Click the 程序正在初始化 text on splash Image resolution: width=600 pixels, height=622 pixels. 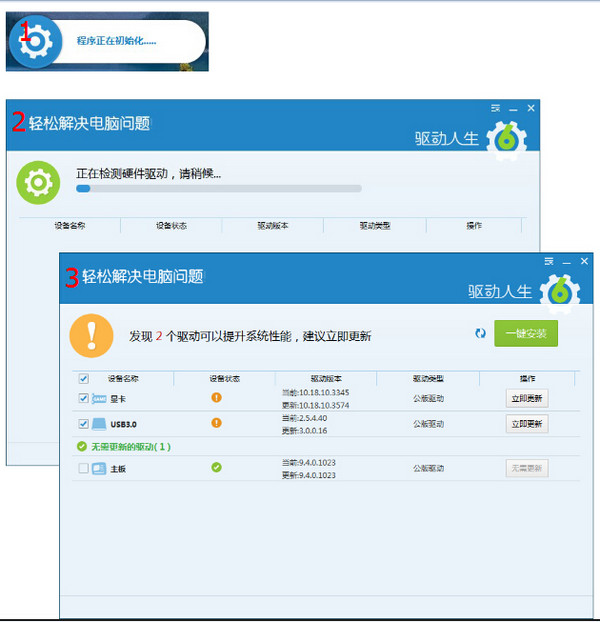[x=116, y=40]
